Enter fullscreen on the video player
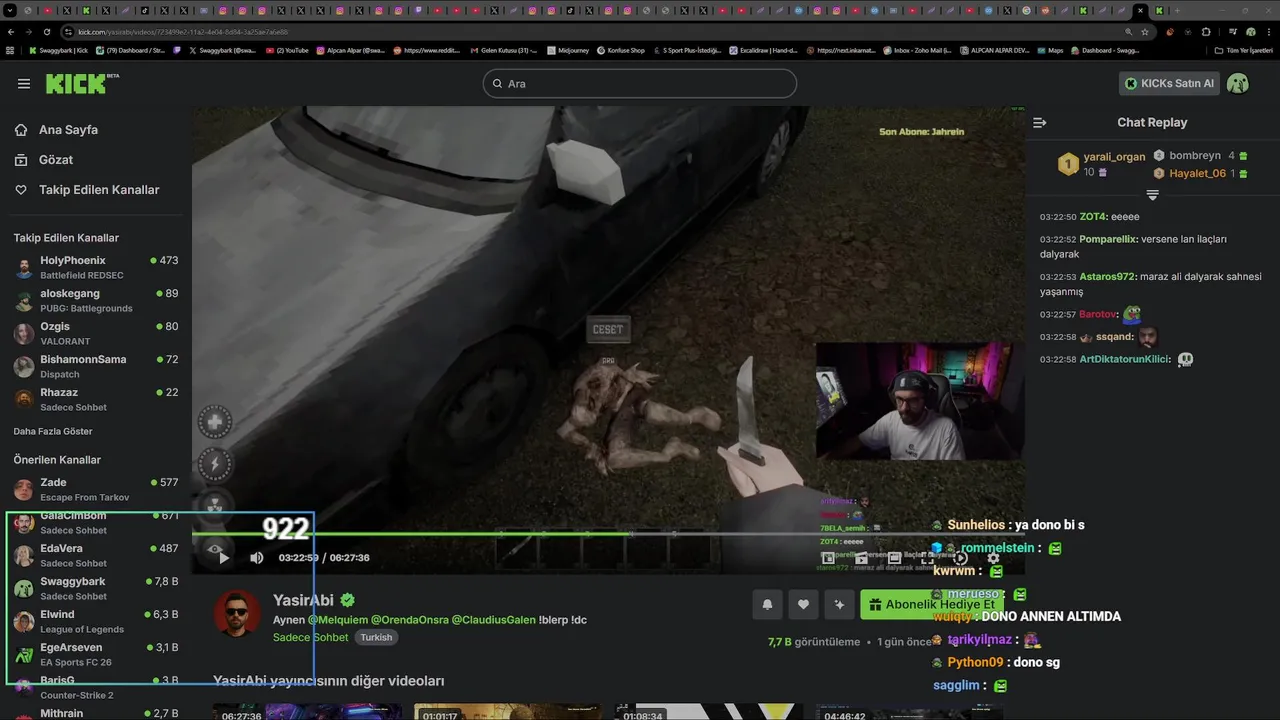1280x720 pixels. pyautogui.click(x=927, y=558)
